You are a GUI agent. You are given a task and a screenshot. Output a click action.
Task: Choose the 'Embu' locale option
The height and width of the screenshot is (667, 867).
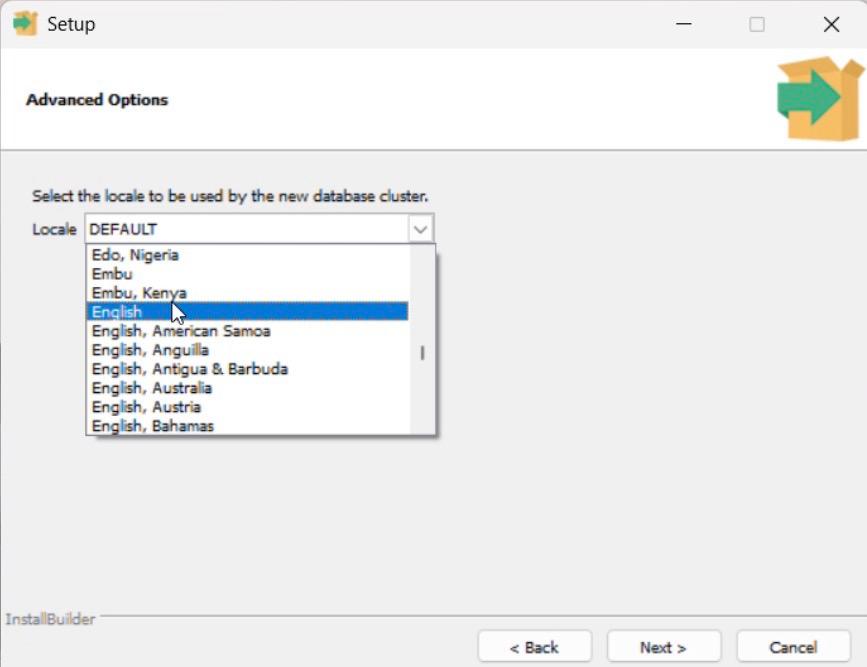112,274
